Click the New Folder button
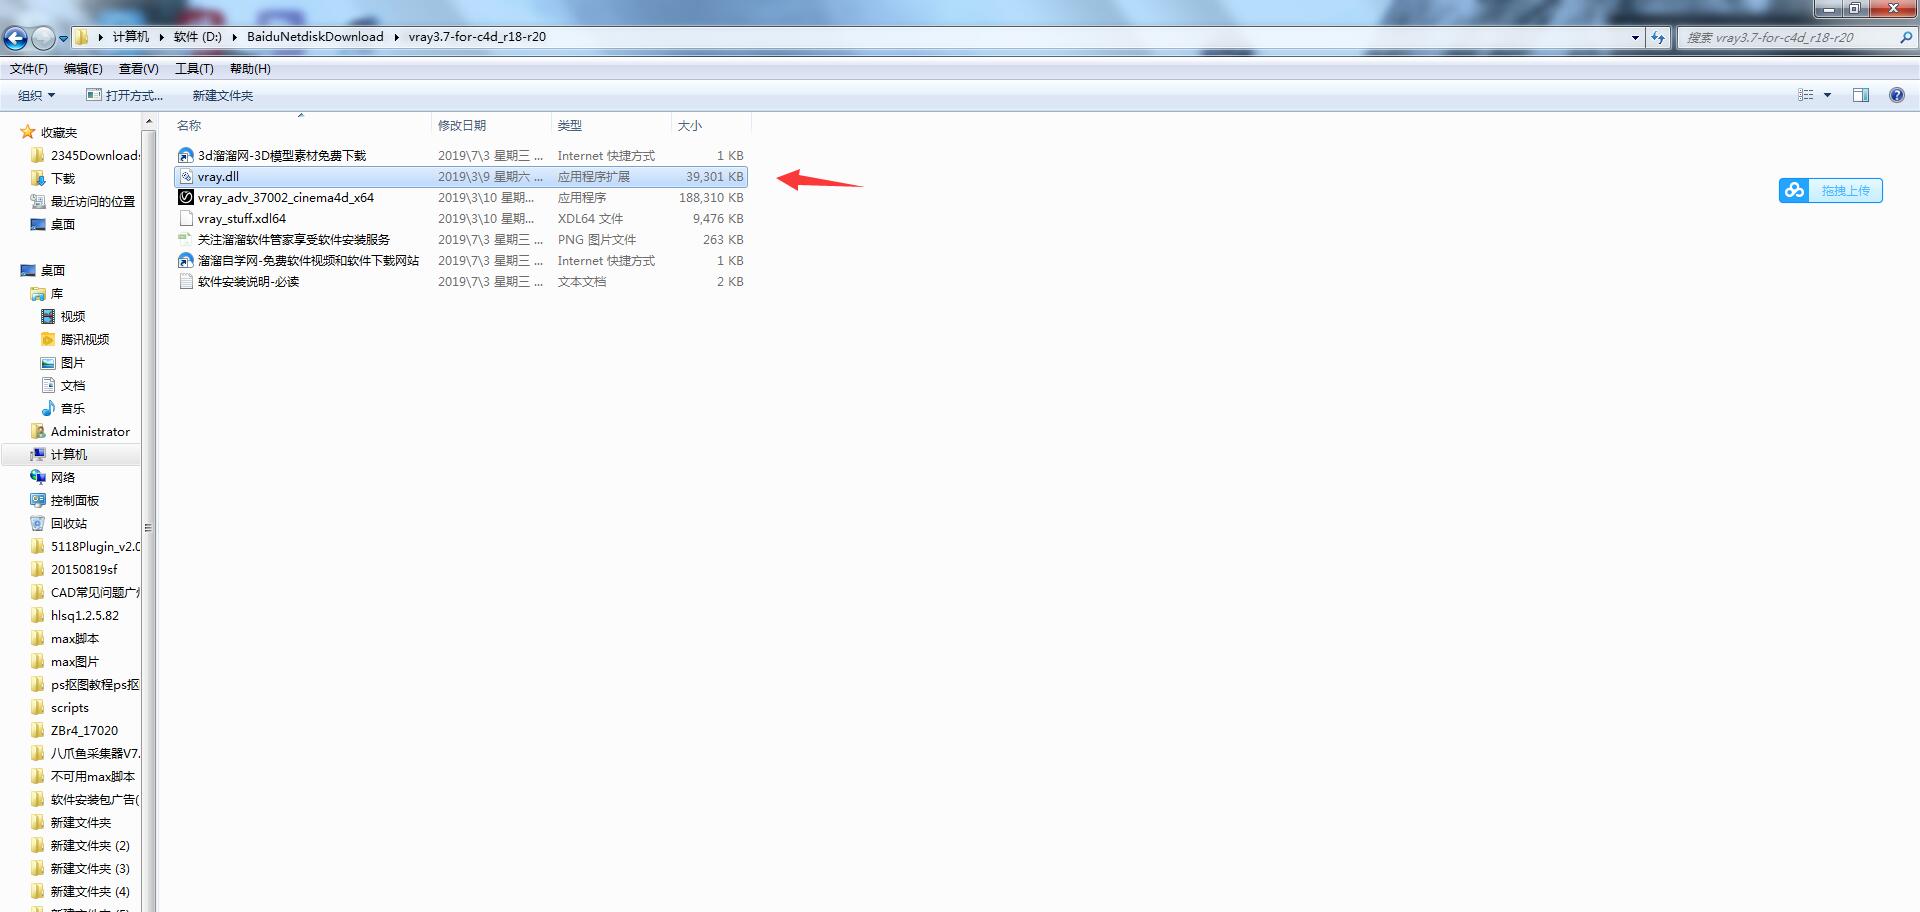 click(222, 95)
